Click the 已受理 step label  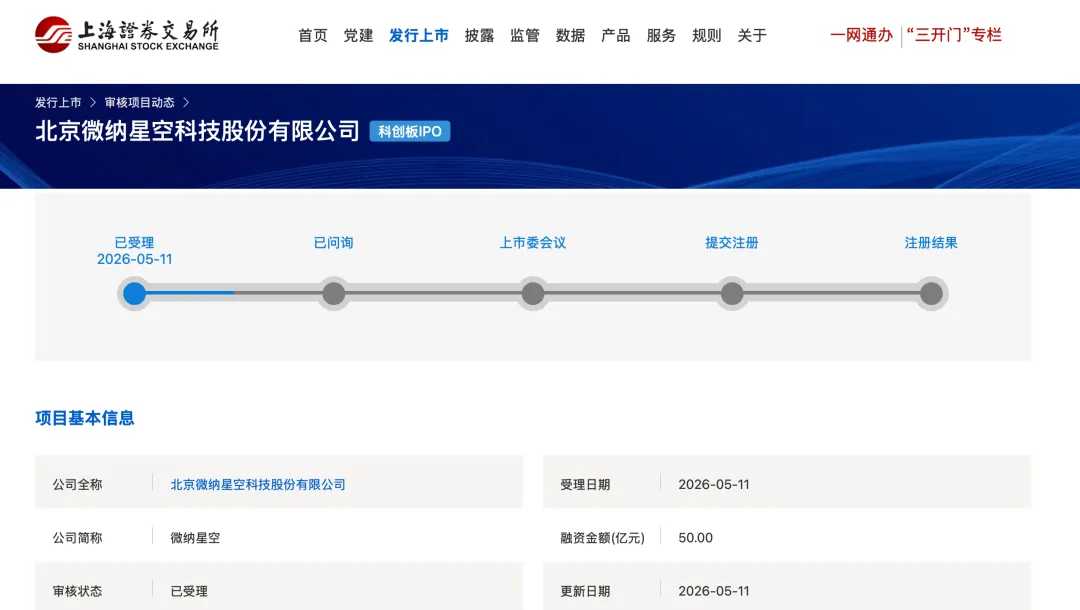134,242
